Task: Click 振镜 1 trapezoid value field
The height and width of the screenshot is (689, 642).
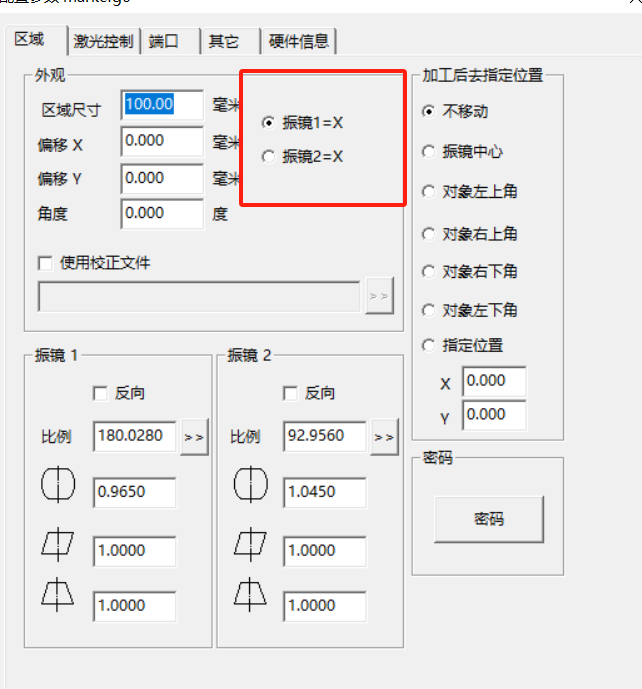Action: coord(134,606)
